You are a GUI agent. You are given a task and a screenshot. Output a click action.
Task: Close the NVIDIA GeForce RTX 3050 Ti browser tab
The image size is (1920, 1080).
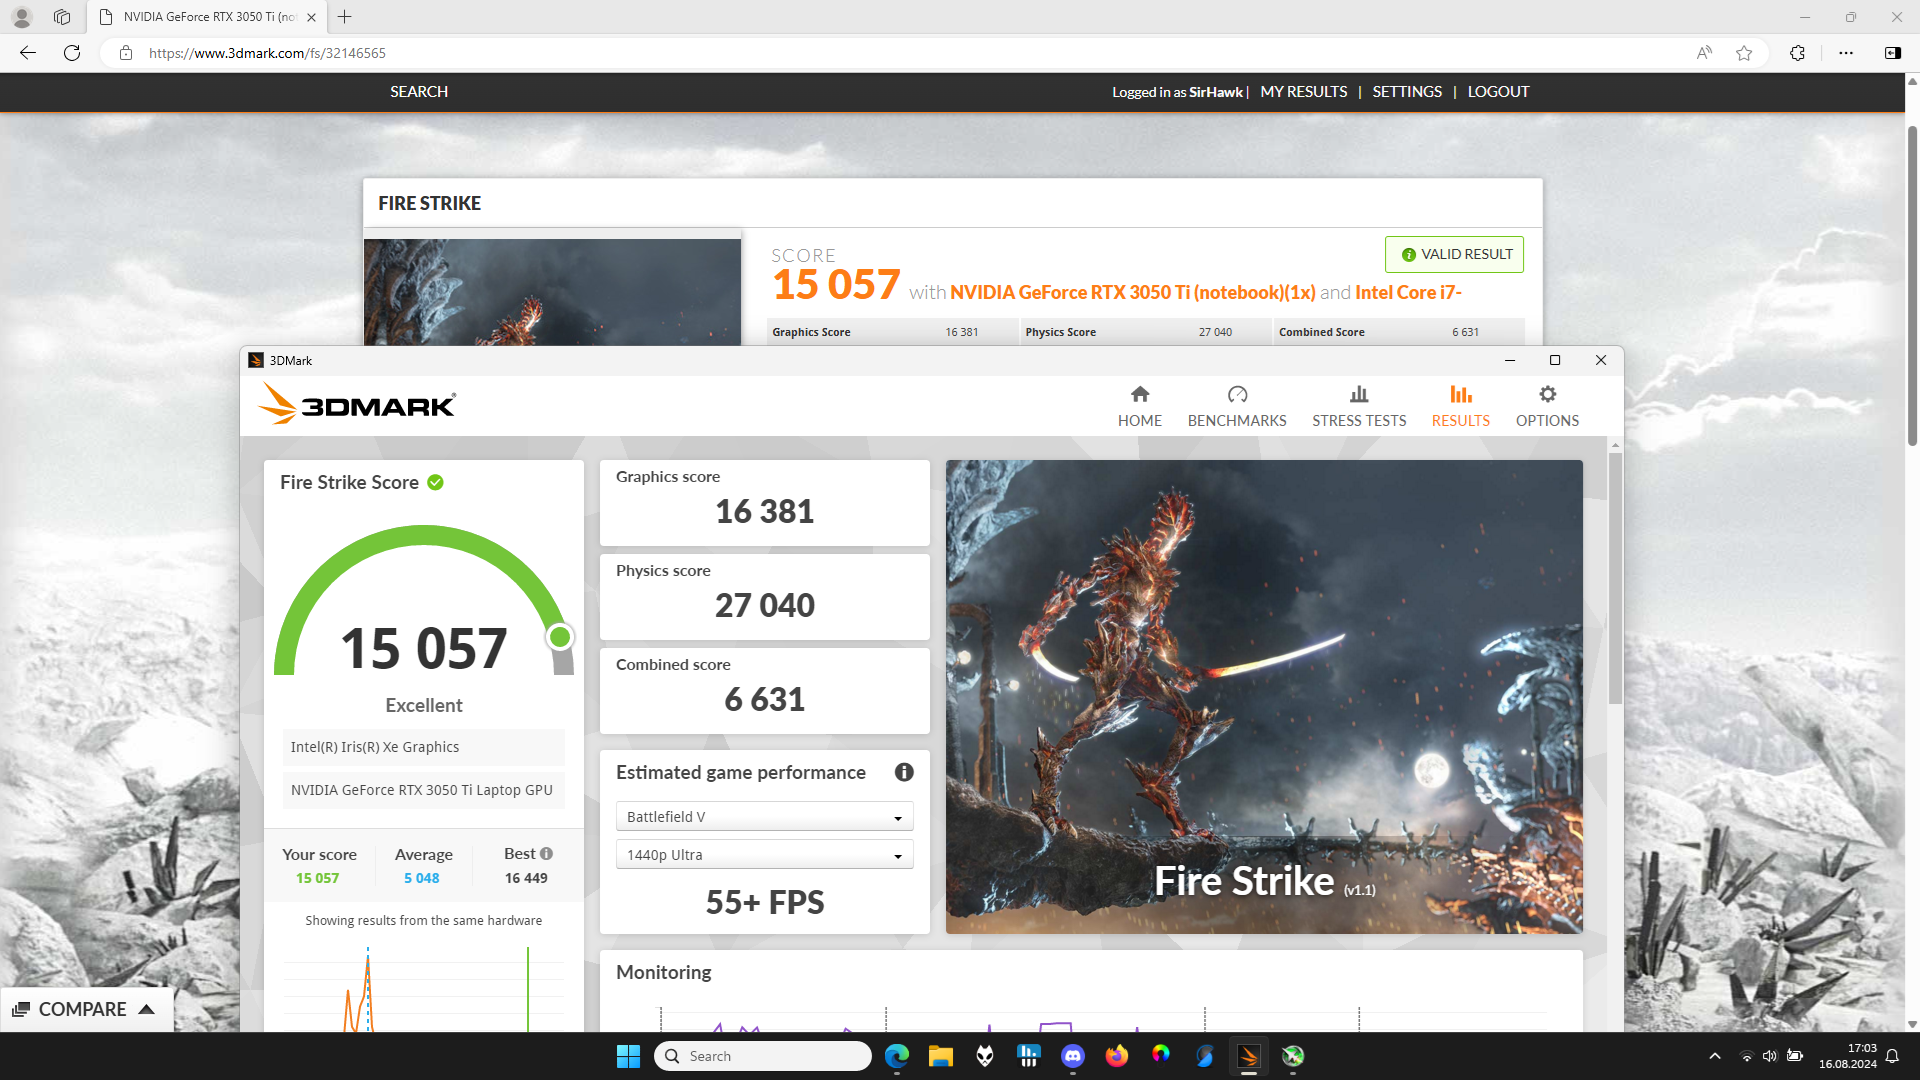click(x=311, y=17)
